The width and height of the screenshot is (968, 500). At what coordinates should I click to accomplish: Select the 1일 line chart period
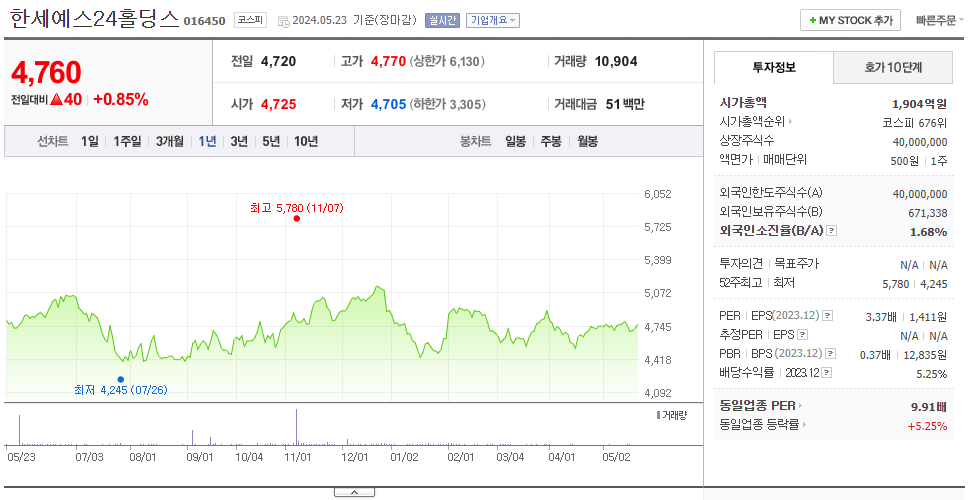(x=90, y=141)
